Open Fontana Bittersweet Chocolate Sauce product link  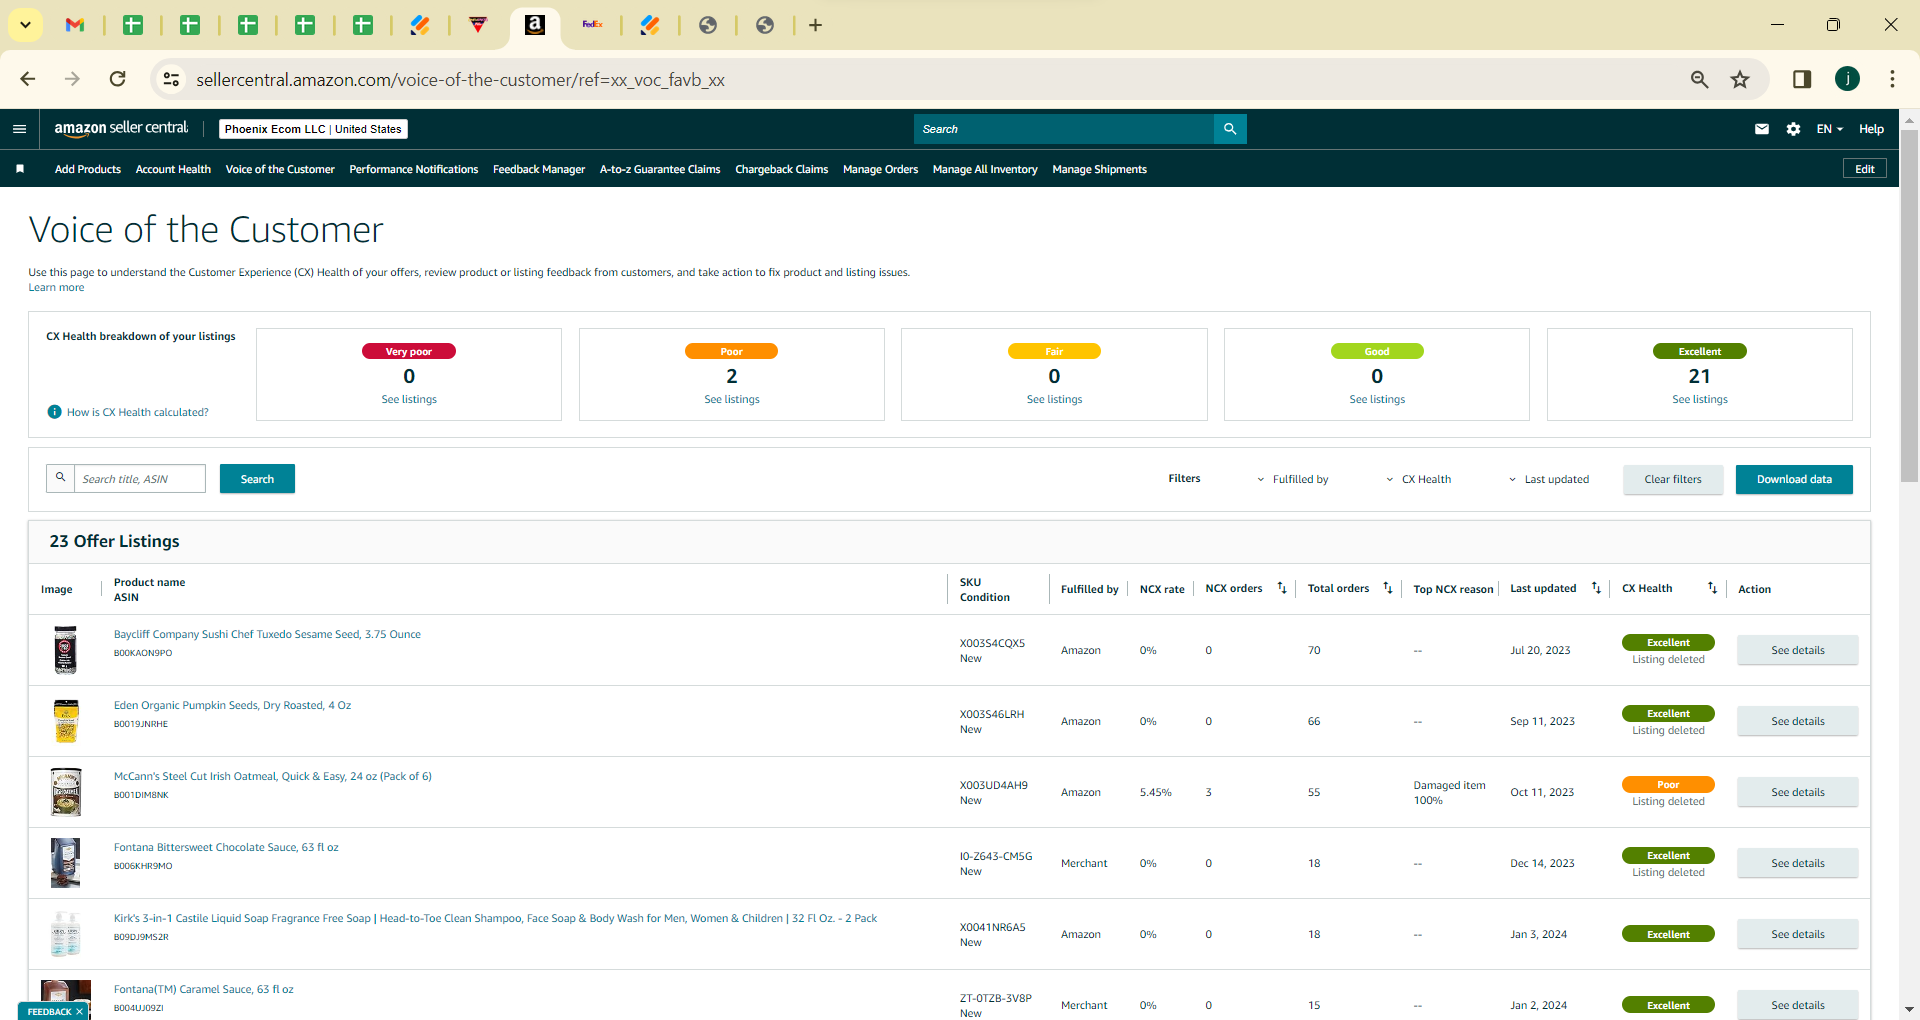point(226,847)
